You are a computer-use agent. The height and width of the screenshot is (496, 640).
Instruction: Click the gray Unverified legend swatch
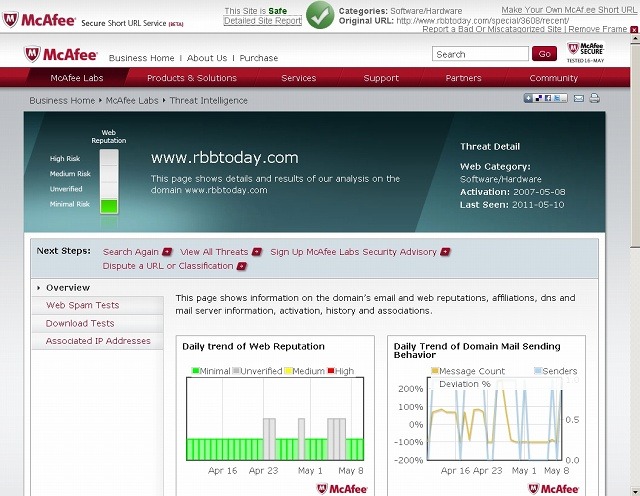point(236,371)
